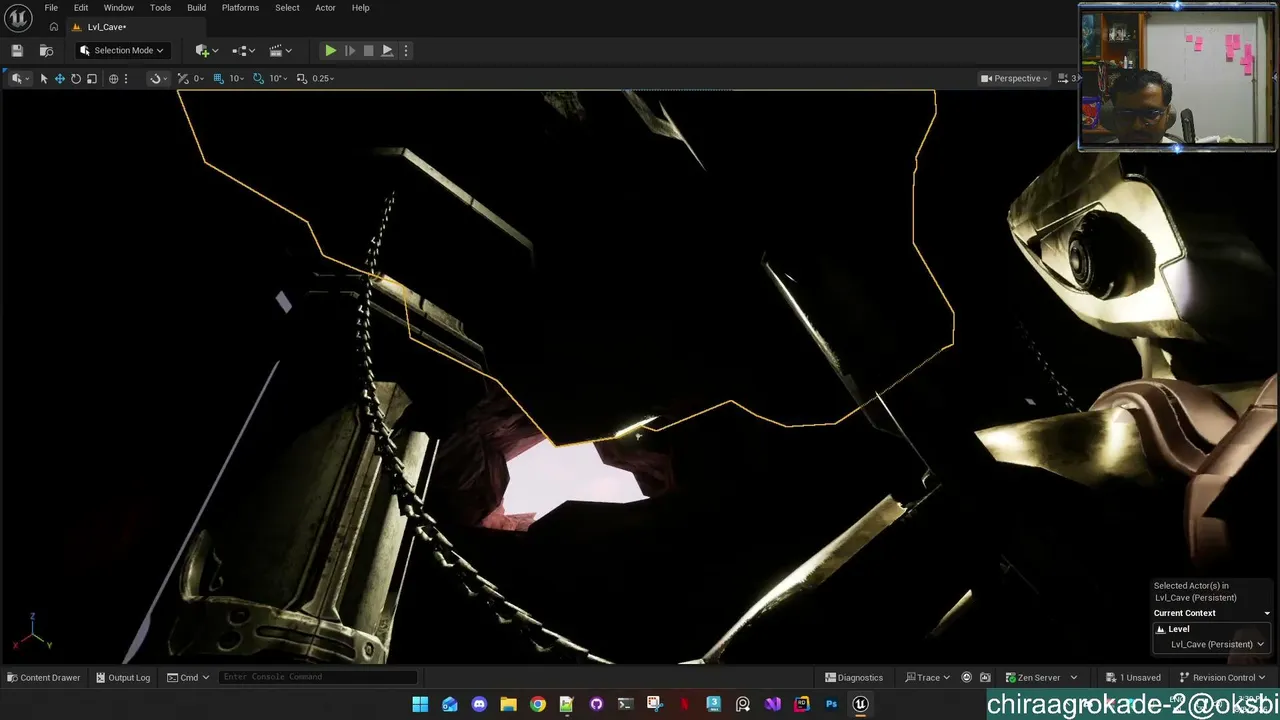Open the surface snapping value dropdown showing 0

click(x=199, y=78)
